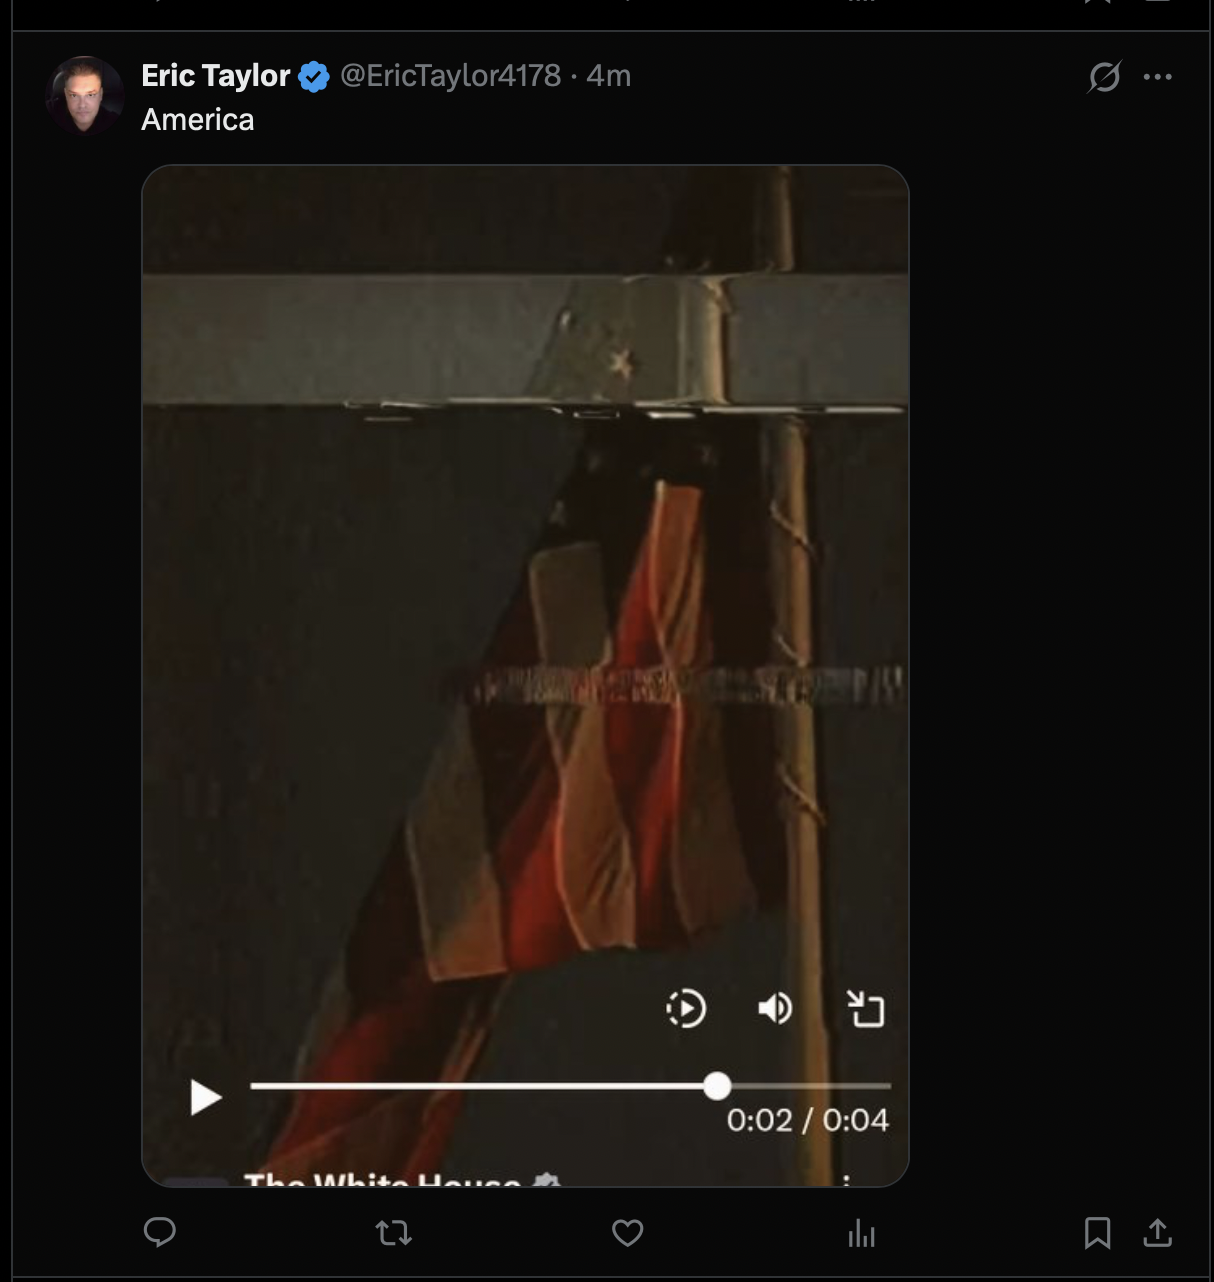Bookmark the post
The image size is (1214, 1282).
pos(1097,1233)
